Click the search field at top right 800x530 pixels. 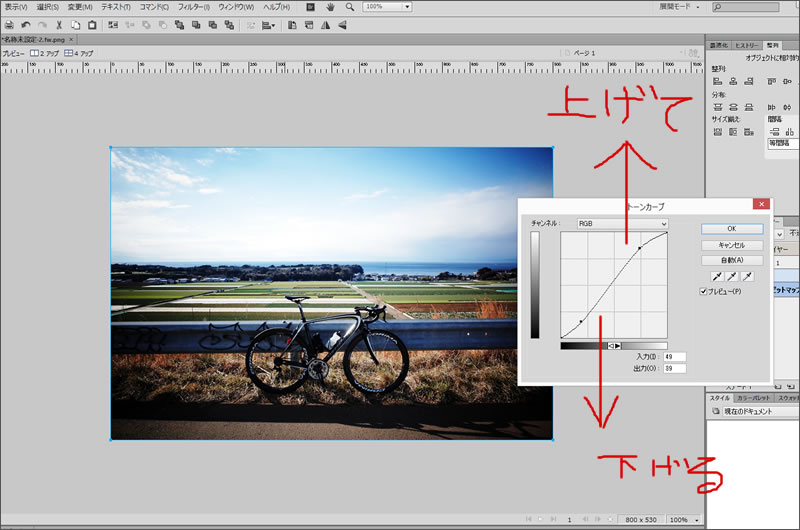pos(746,7)
